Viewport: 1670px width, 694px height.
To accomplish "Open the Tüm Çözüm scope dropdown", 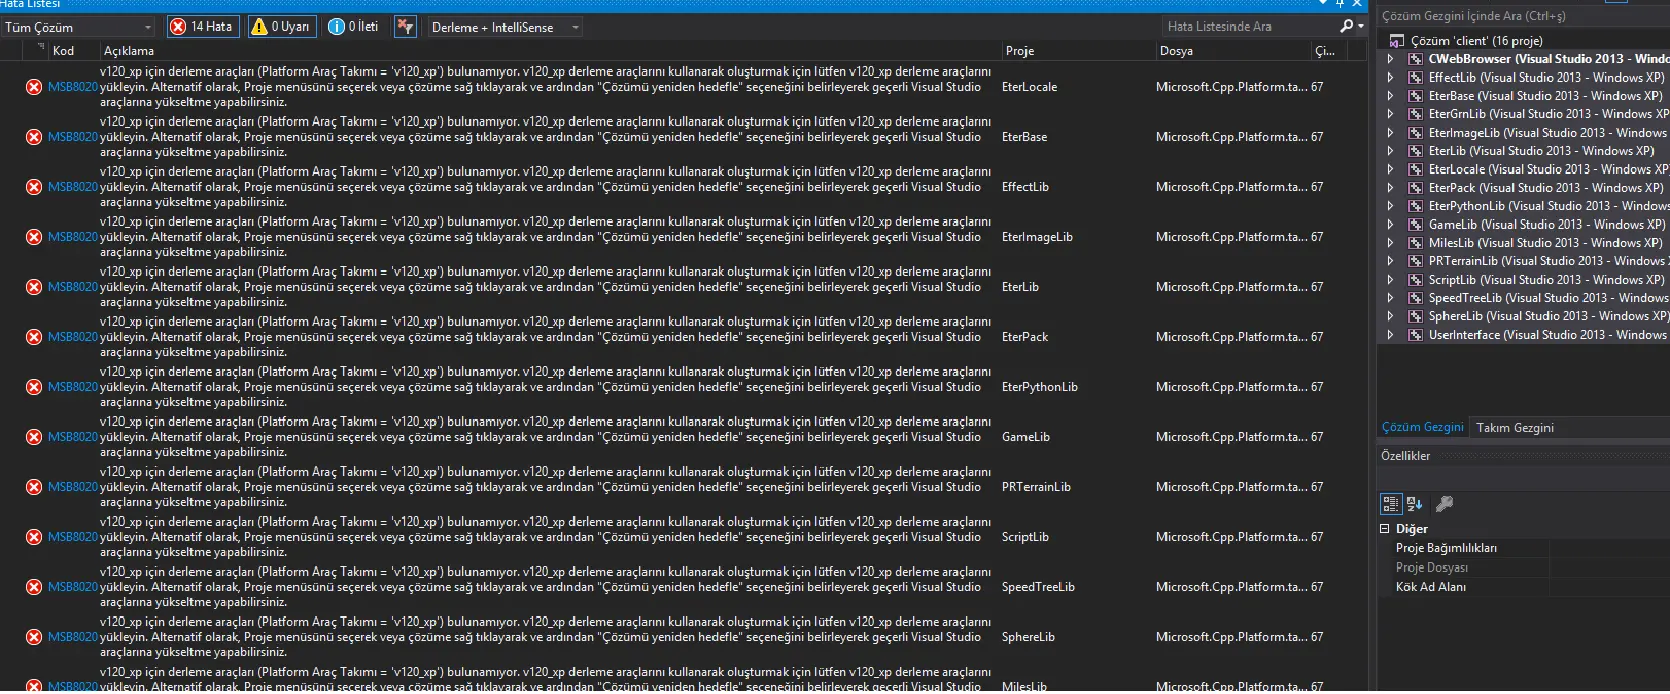I will [x=78, y=27].
